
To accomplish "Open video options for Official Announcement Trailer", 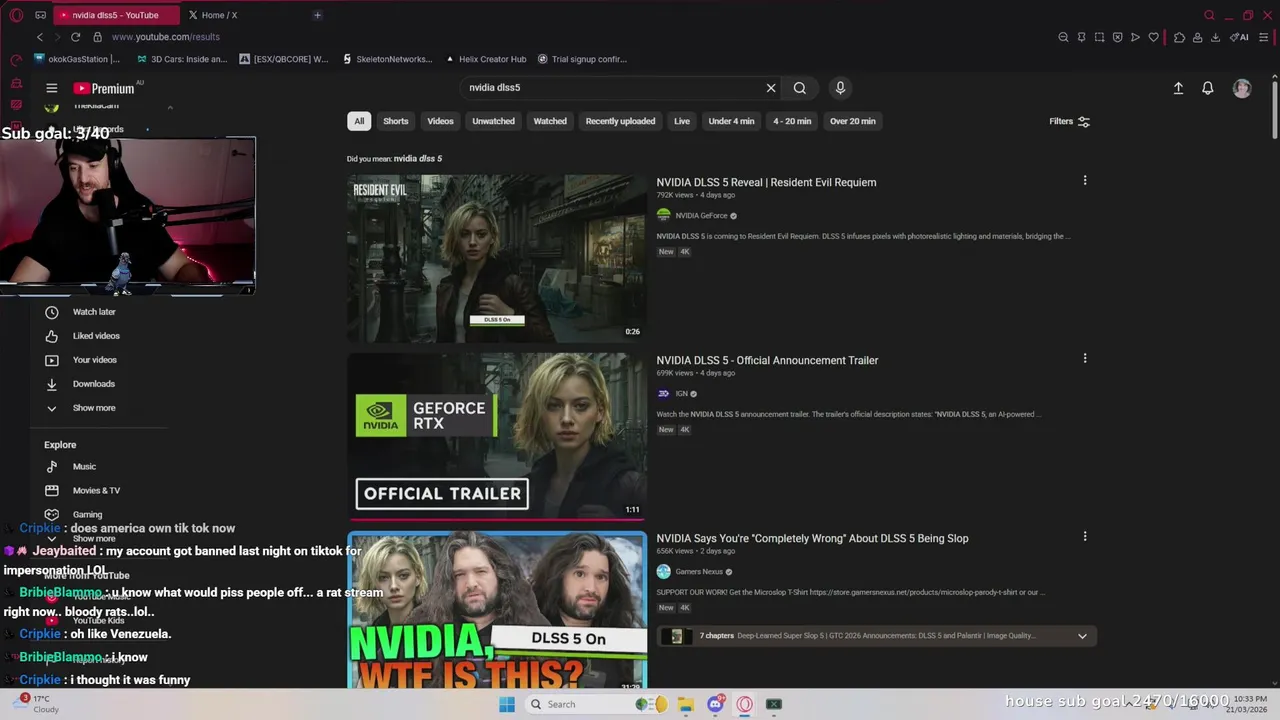I will click(1085, 359).
